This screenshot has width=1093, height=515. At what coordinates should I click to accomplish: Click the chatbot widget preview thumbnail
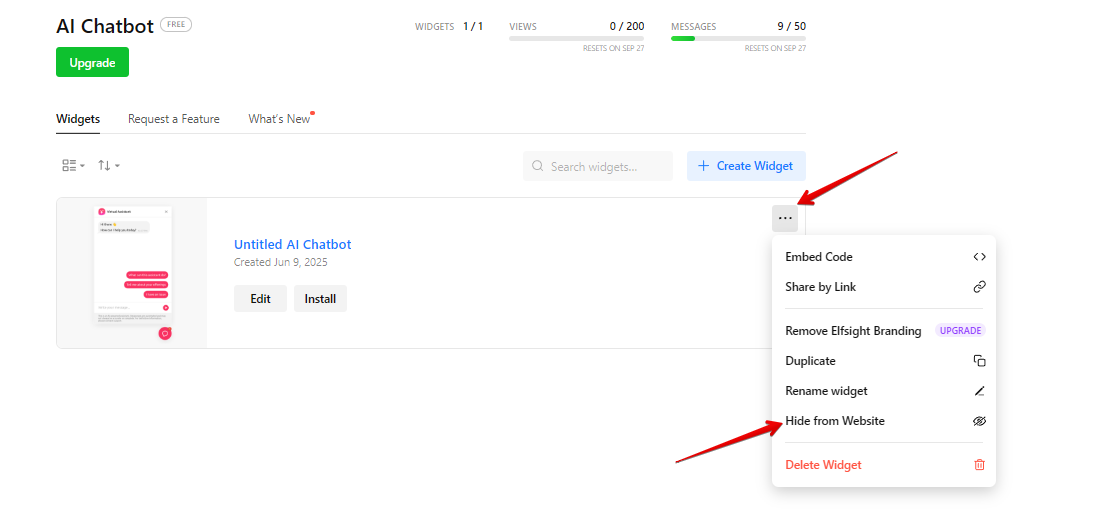pos(132,272)
